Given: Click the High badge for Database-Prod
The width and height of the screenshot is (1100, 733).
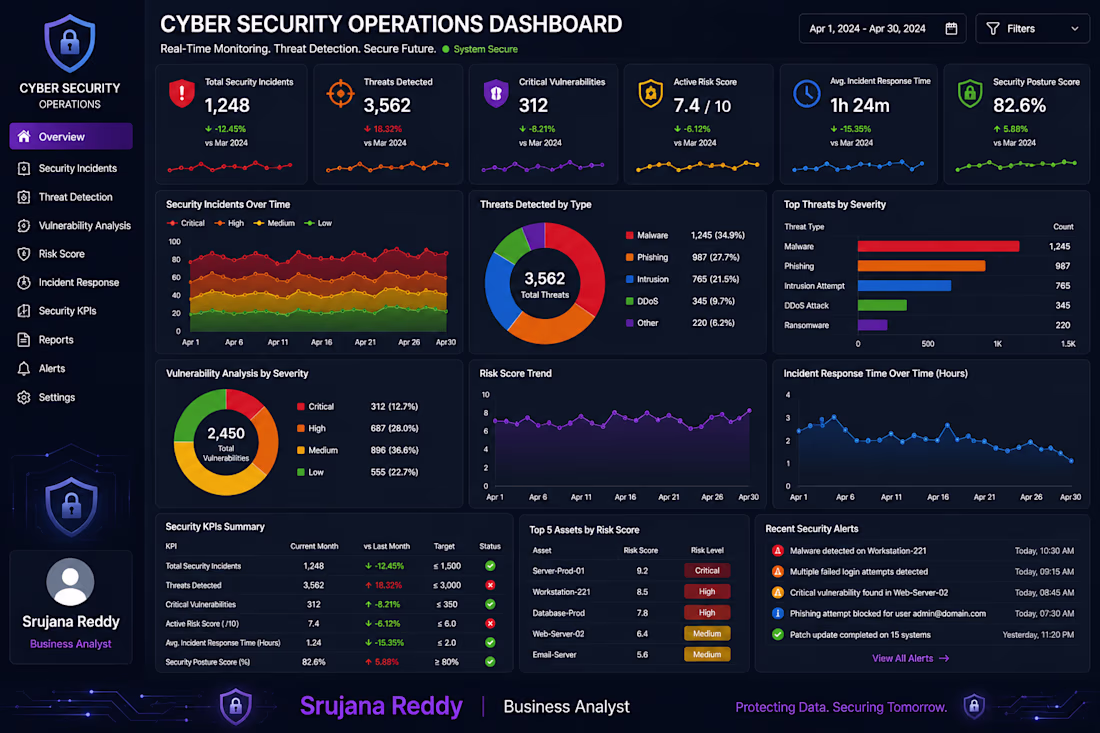Looking at the screenshot, I should point(707,613).
